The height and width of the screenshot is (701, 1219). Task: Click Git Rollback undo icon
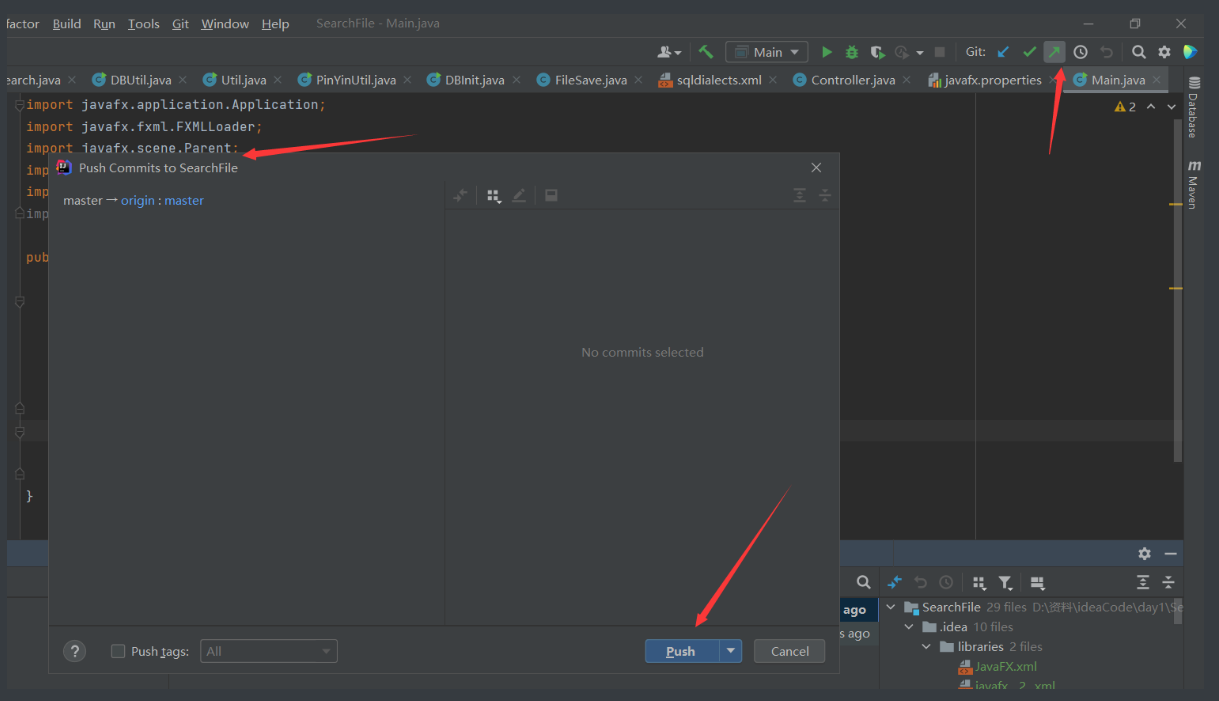1106,52
